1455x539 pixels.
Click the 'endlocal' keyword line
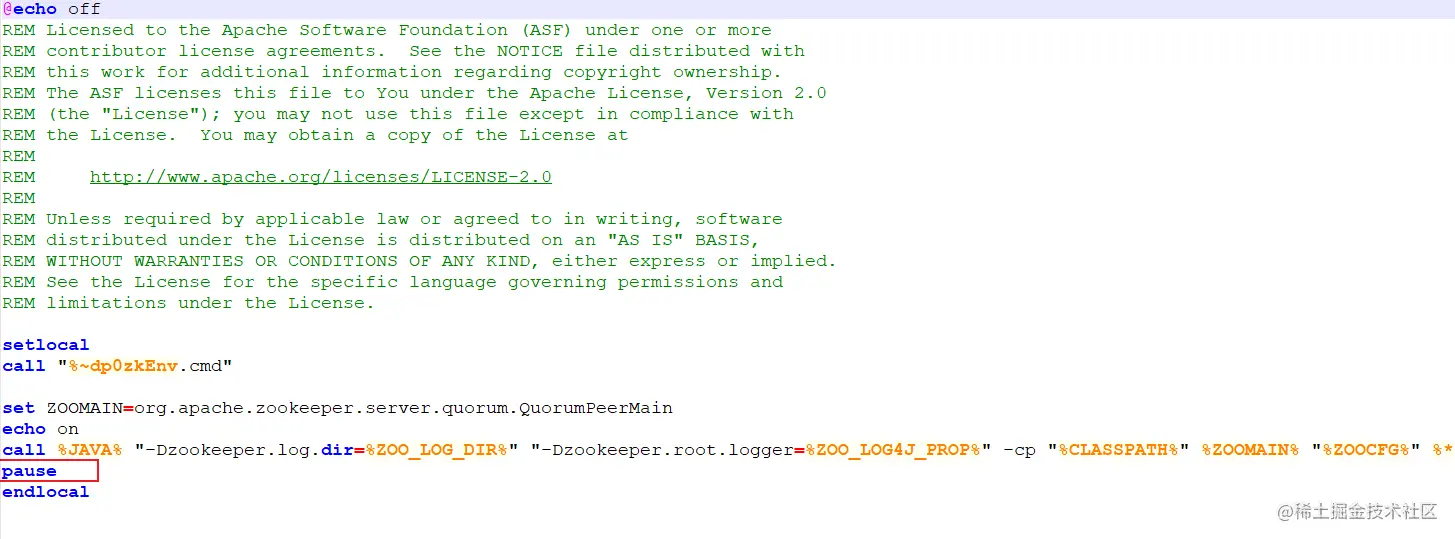46,492
